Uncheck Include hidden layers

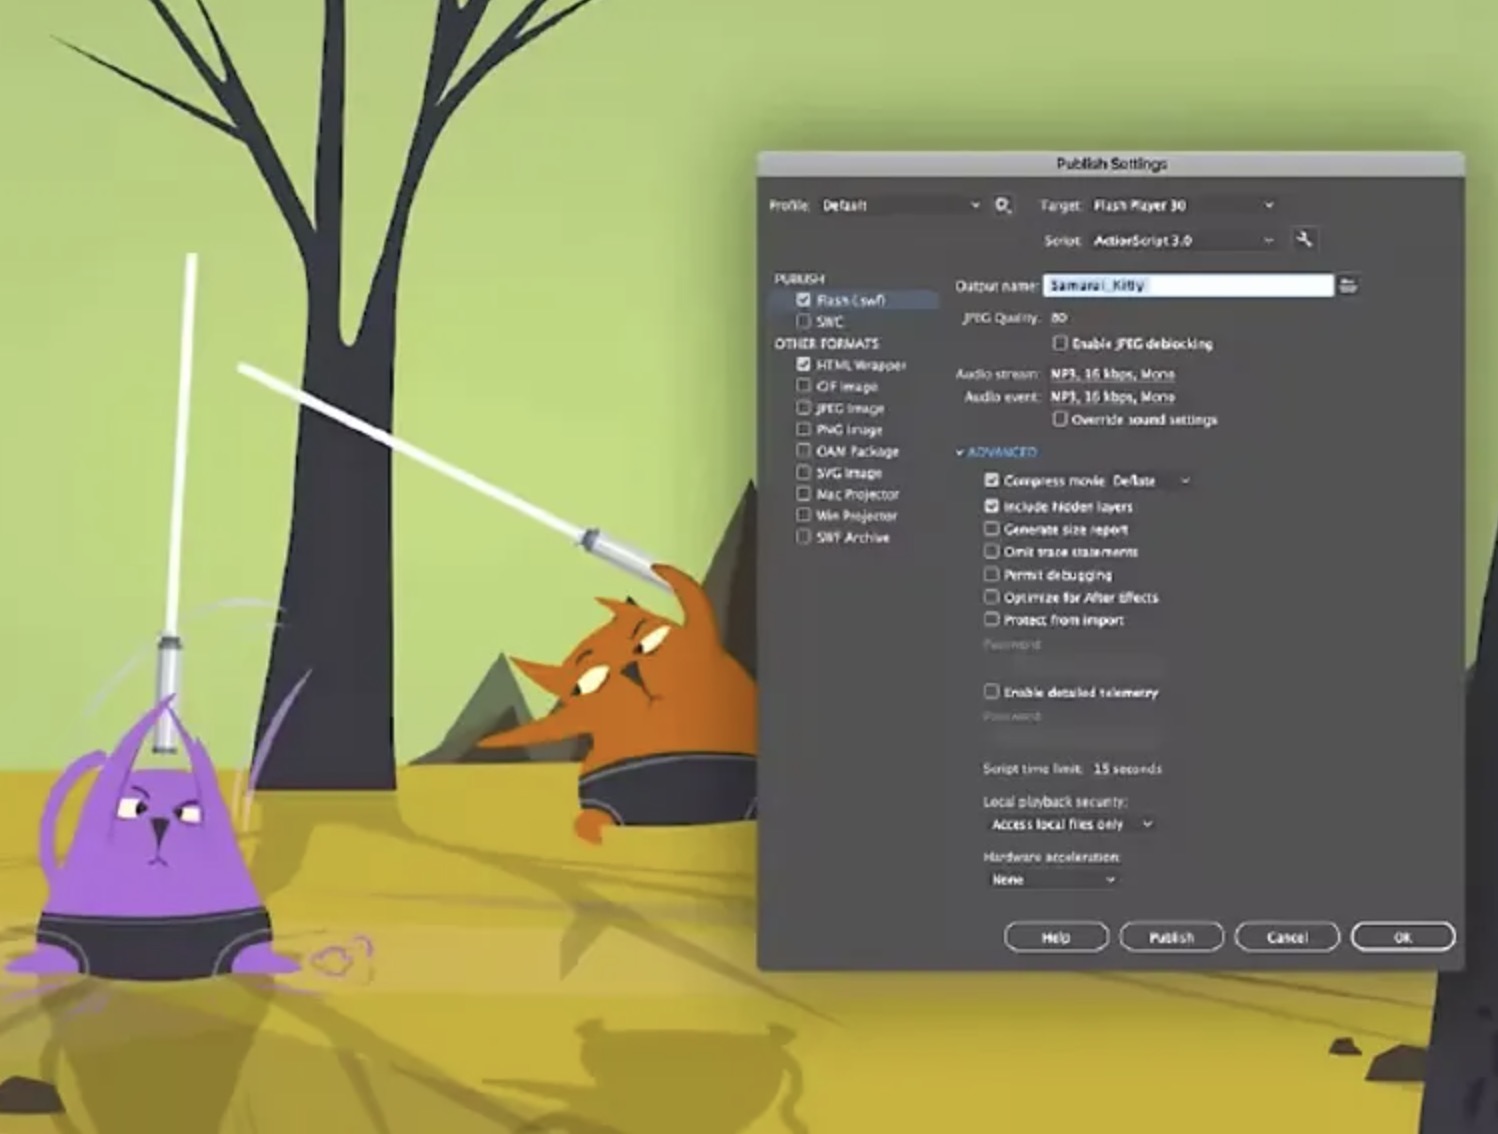[x=991, y=507]
